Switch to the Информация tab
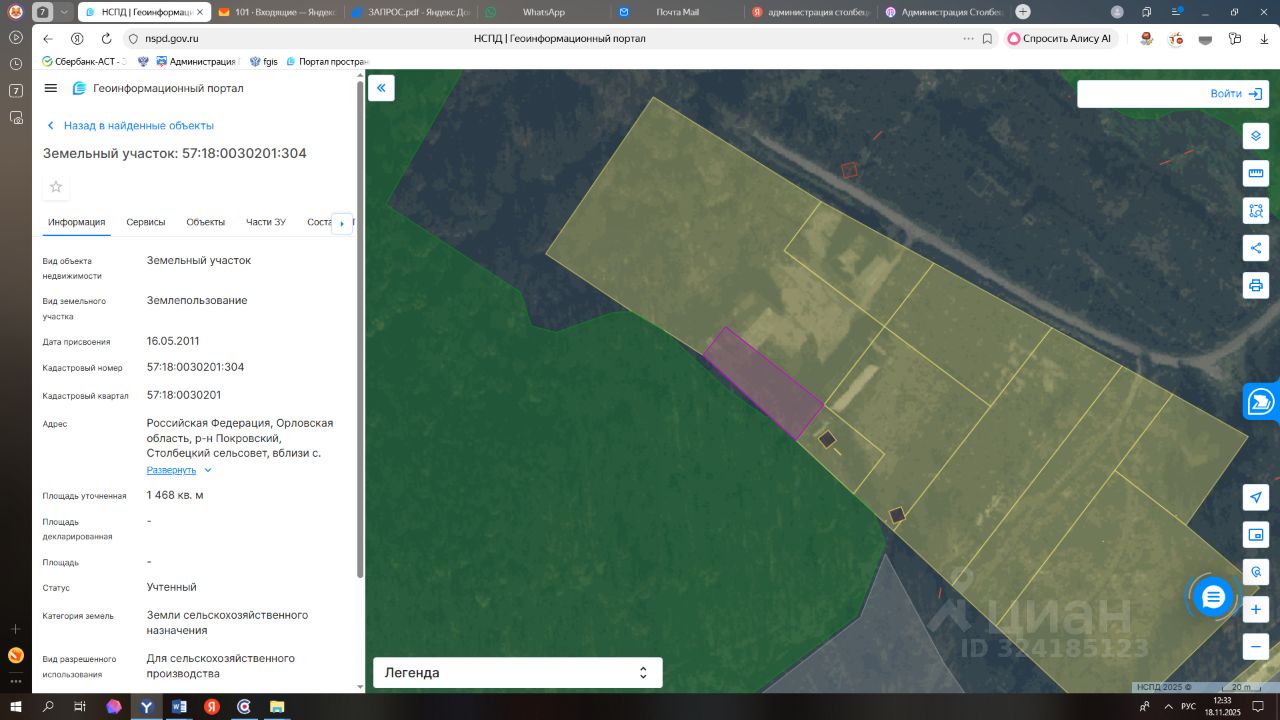Viewport: 1280px width, 720px height. pos(77,222)
